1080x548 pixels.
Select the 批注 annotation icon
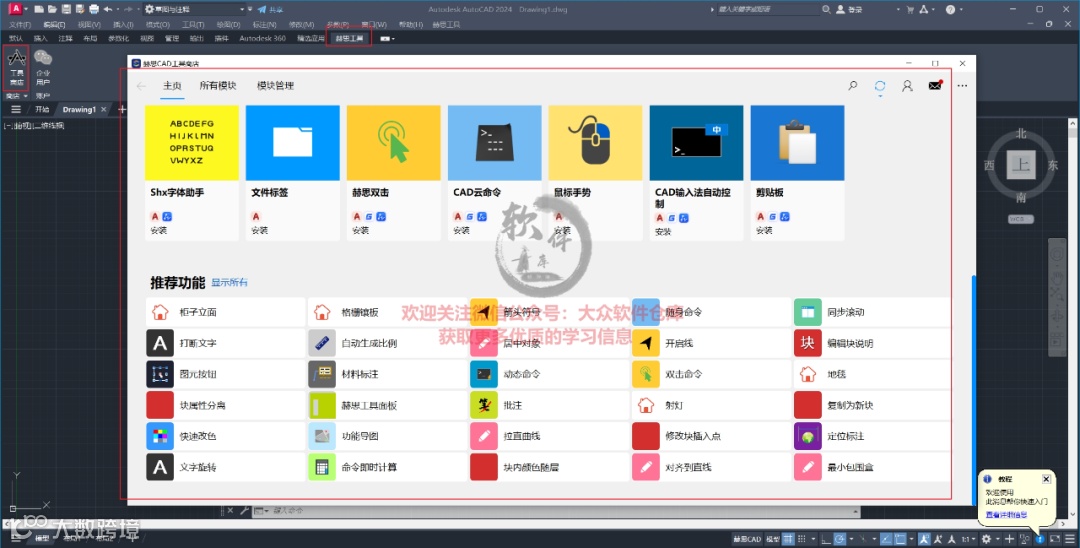tap(484, 405)
